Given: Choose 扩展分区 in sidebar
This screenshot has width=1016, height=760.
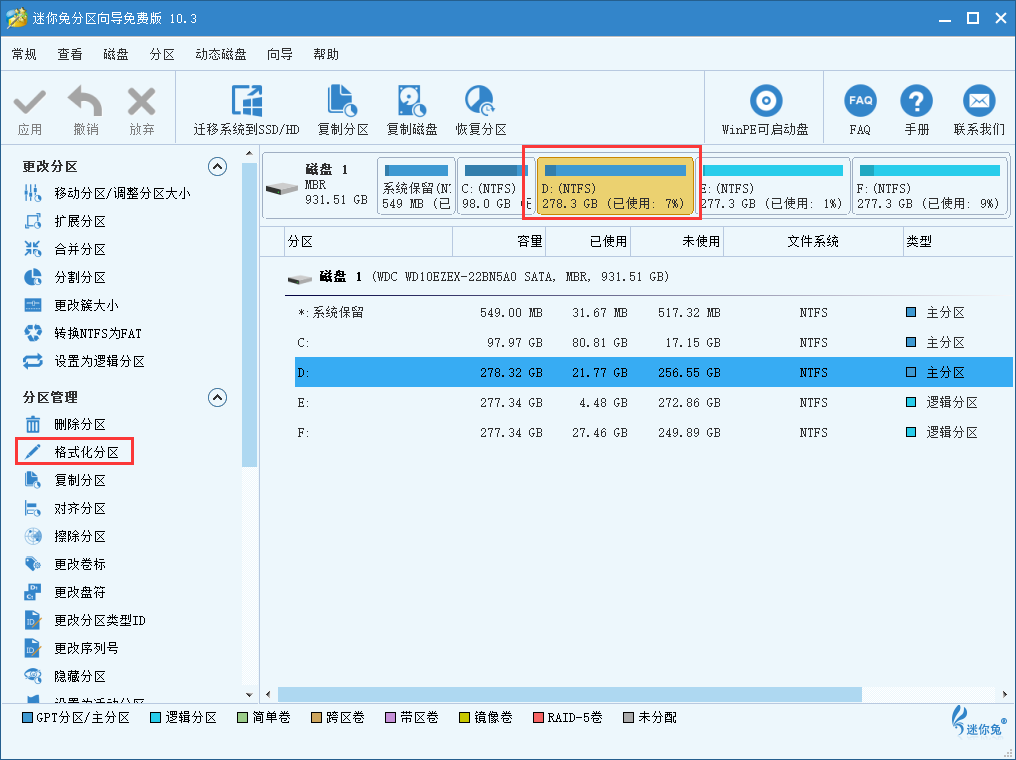Looking at the screenshot, I should coord(65,221).
